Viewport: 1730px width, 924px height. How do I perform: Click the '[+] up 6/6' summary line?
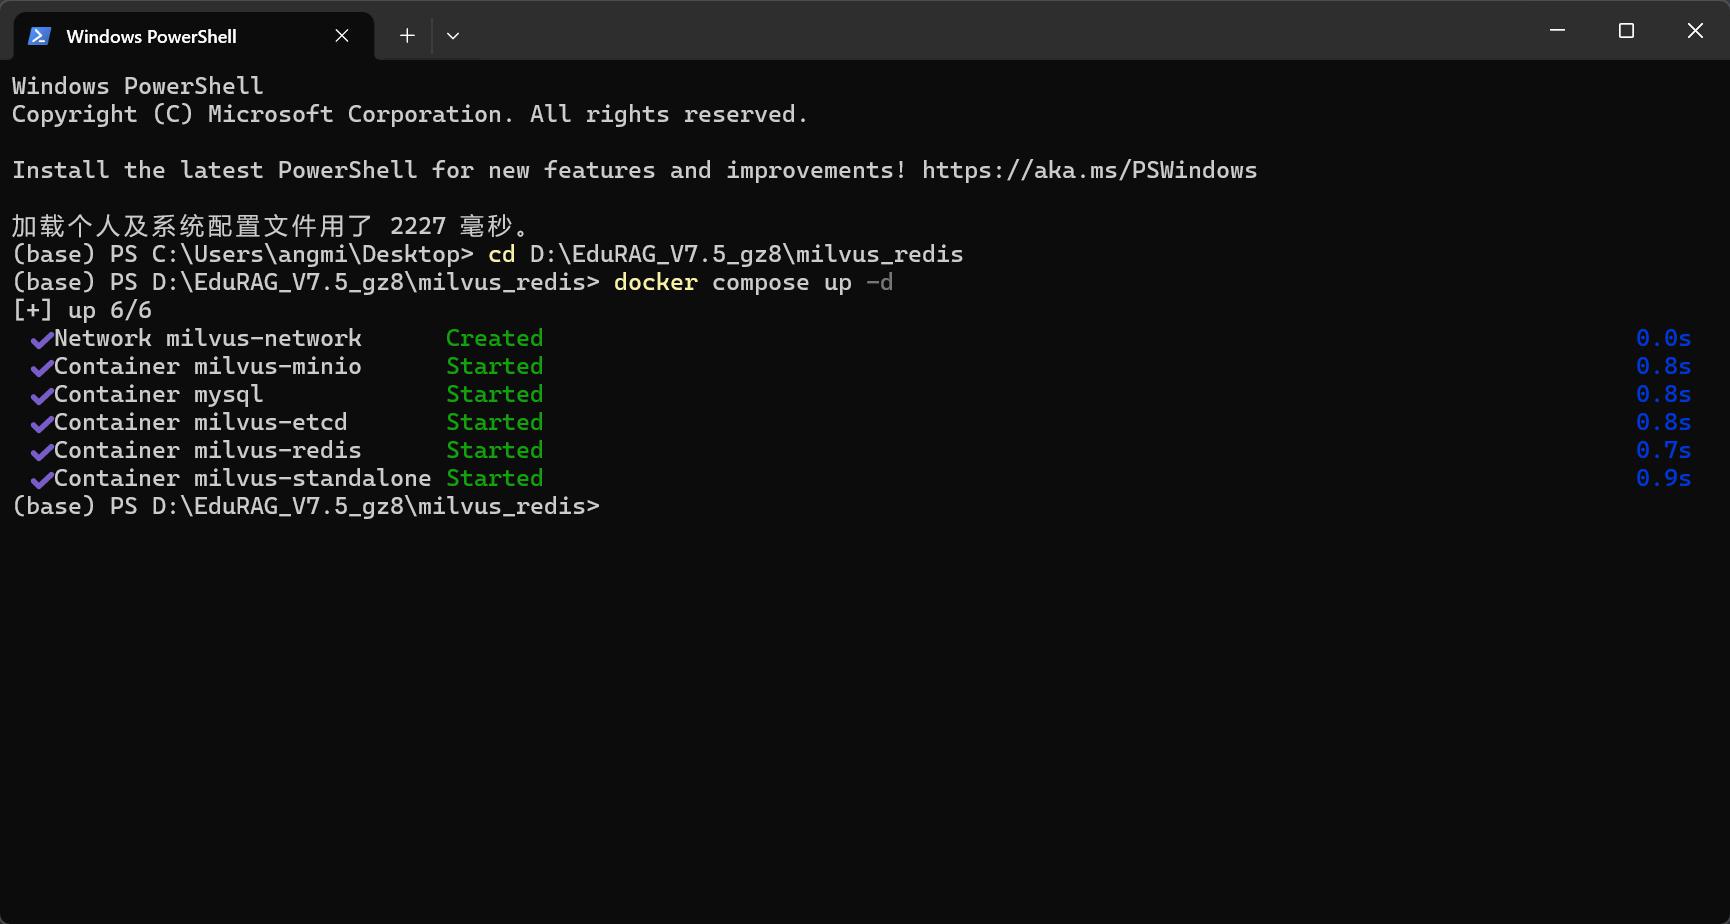pos(82,310)
